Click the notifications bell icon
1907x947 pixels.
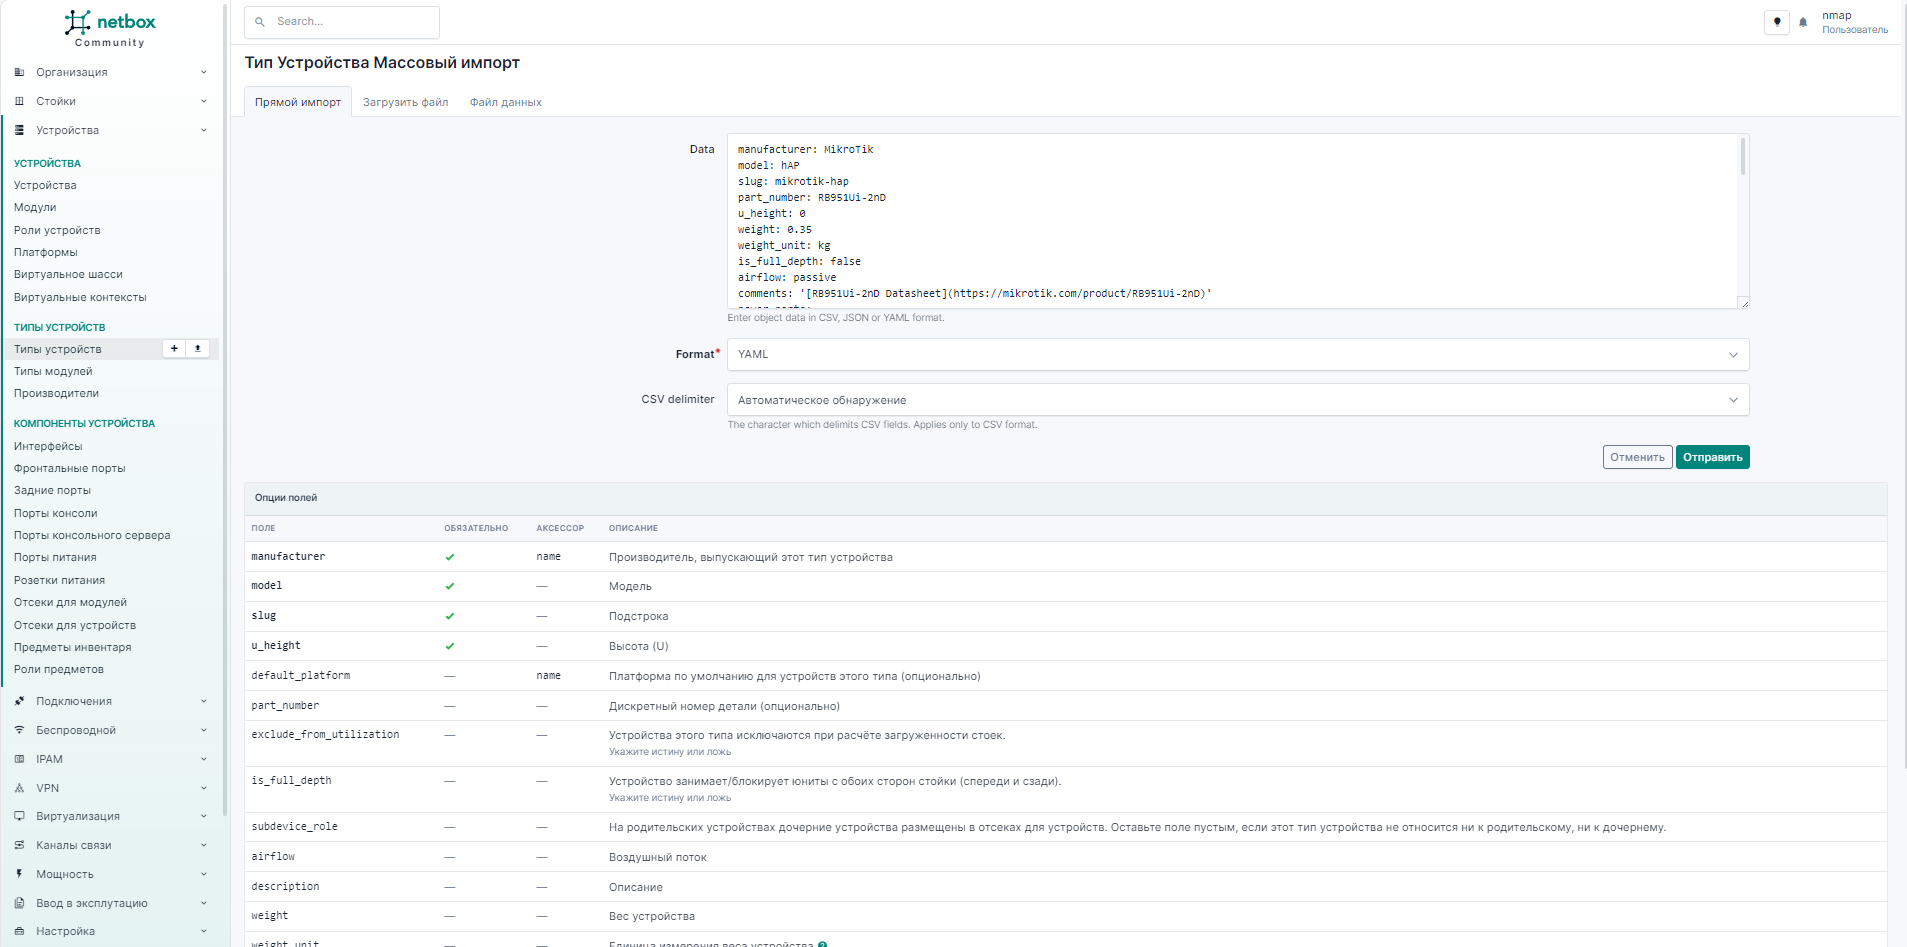1803,22
